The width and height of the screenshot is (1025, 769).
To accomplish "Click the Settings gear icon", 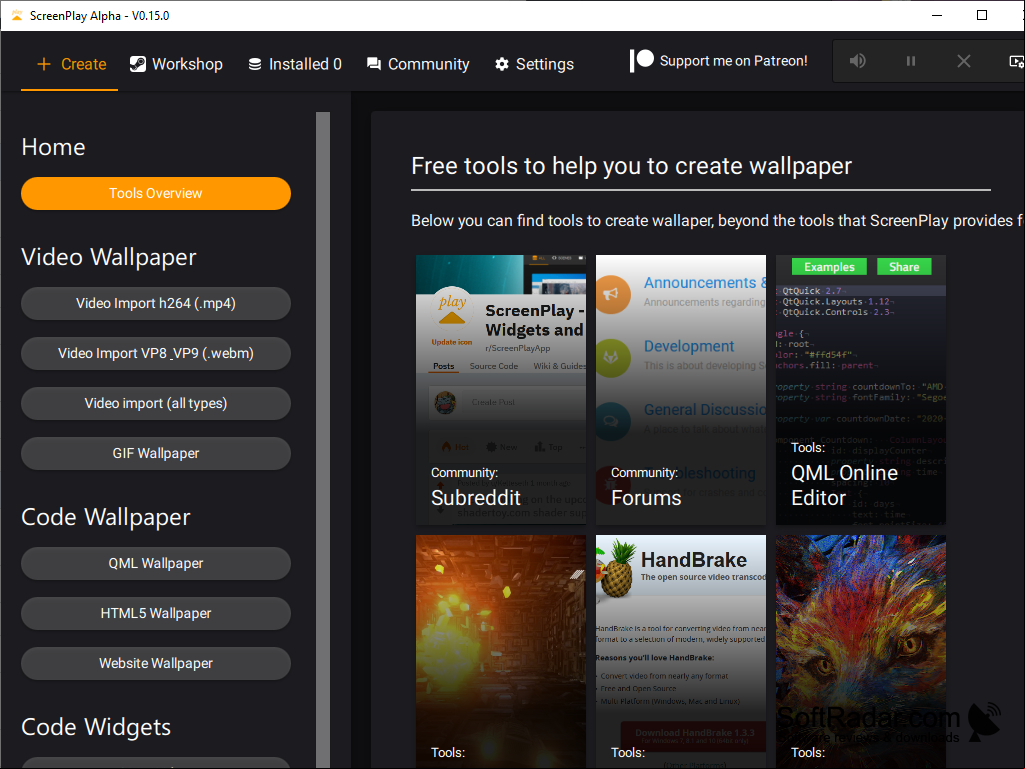I will coord(501,64).
